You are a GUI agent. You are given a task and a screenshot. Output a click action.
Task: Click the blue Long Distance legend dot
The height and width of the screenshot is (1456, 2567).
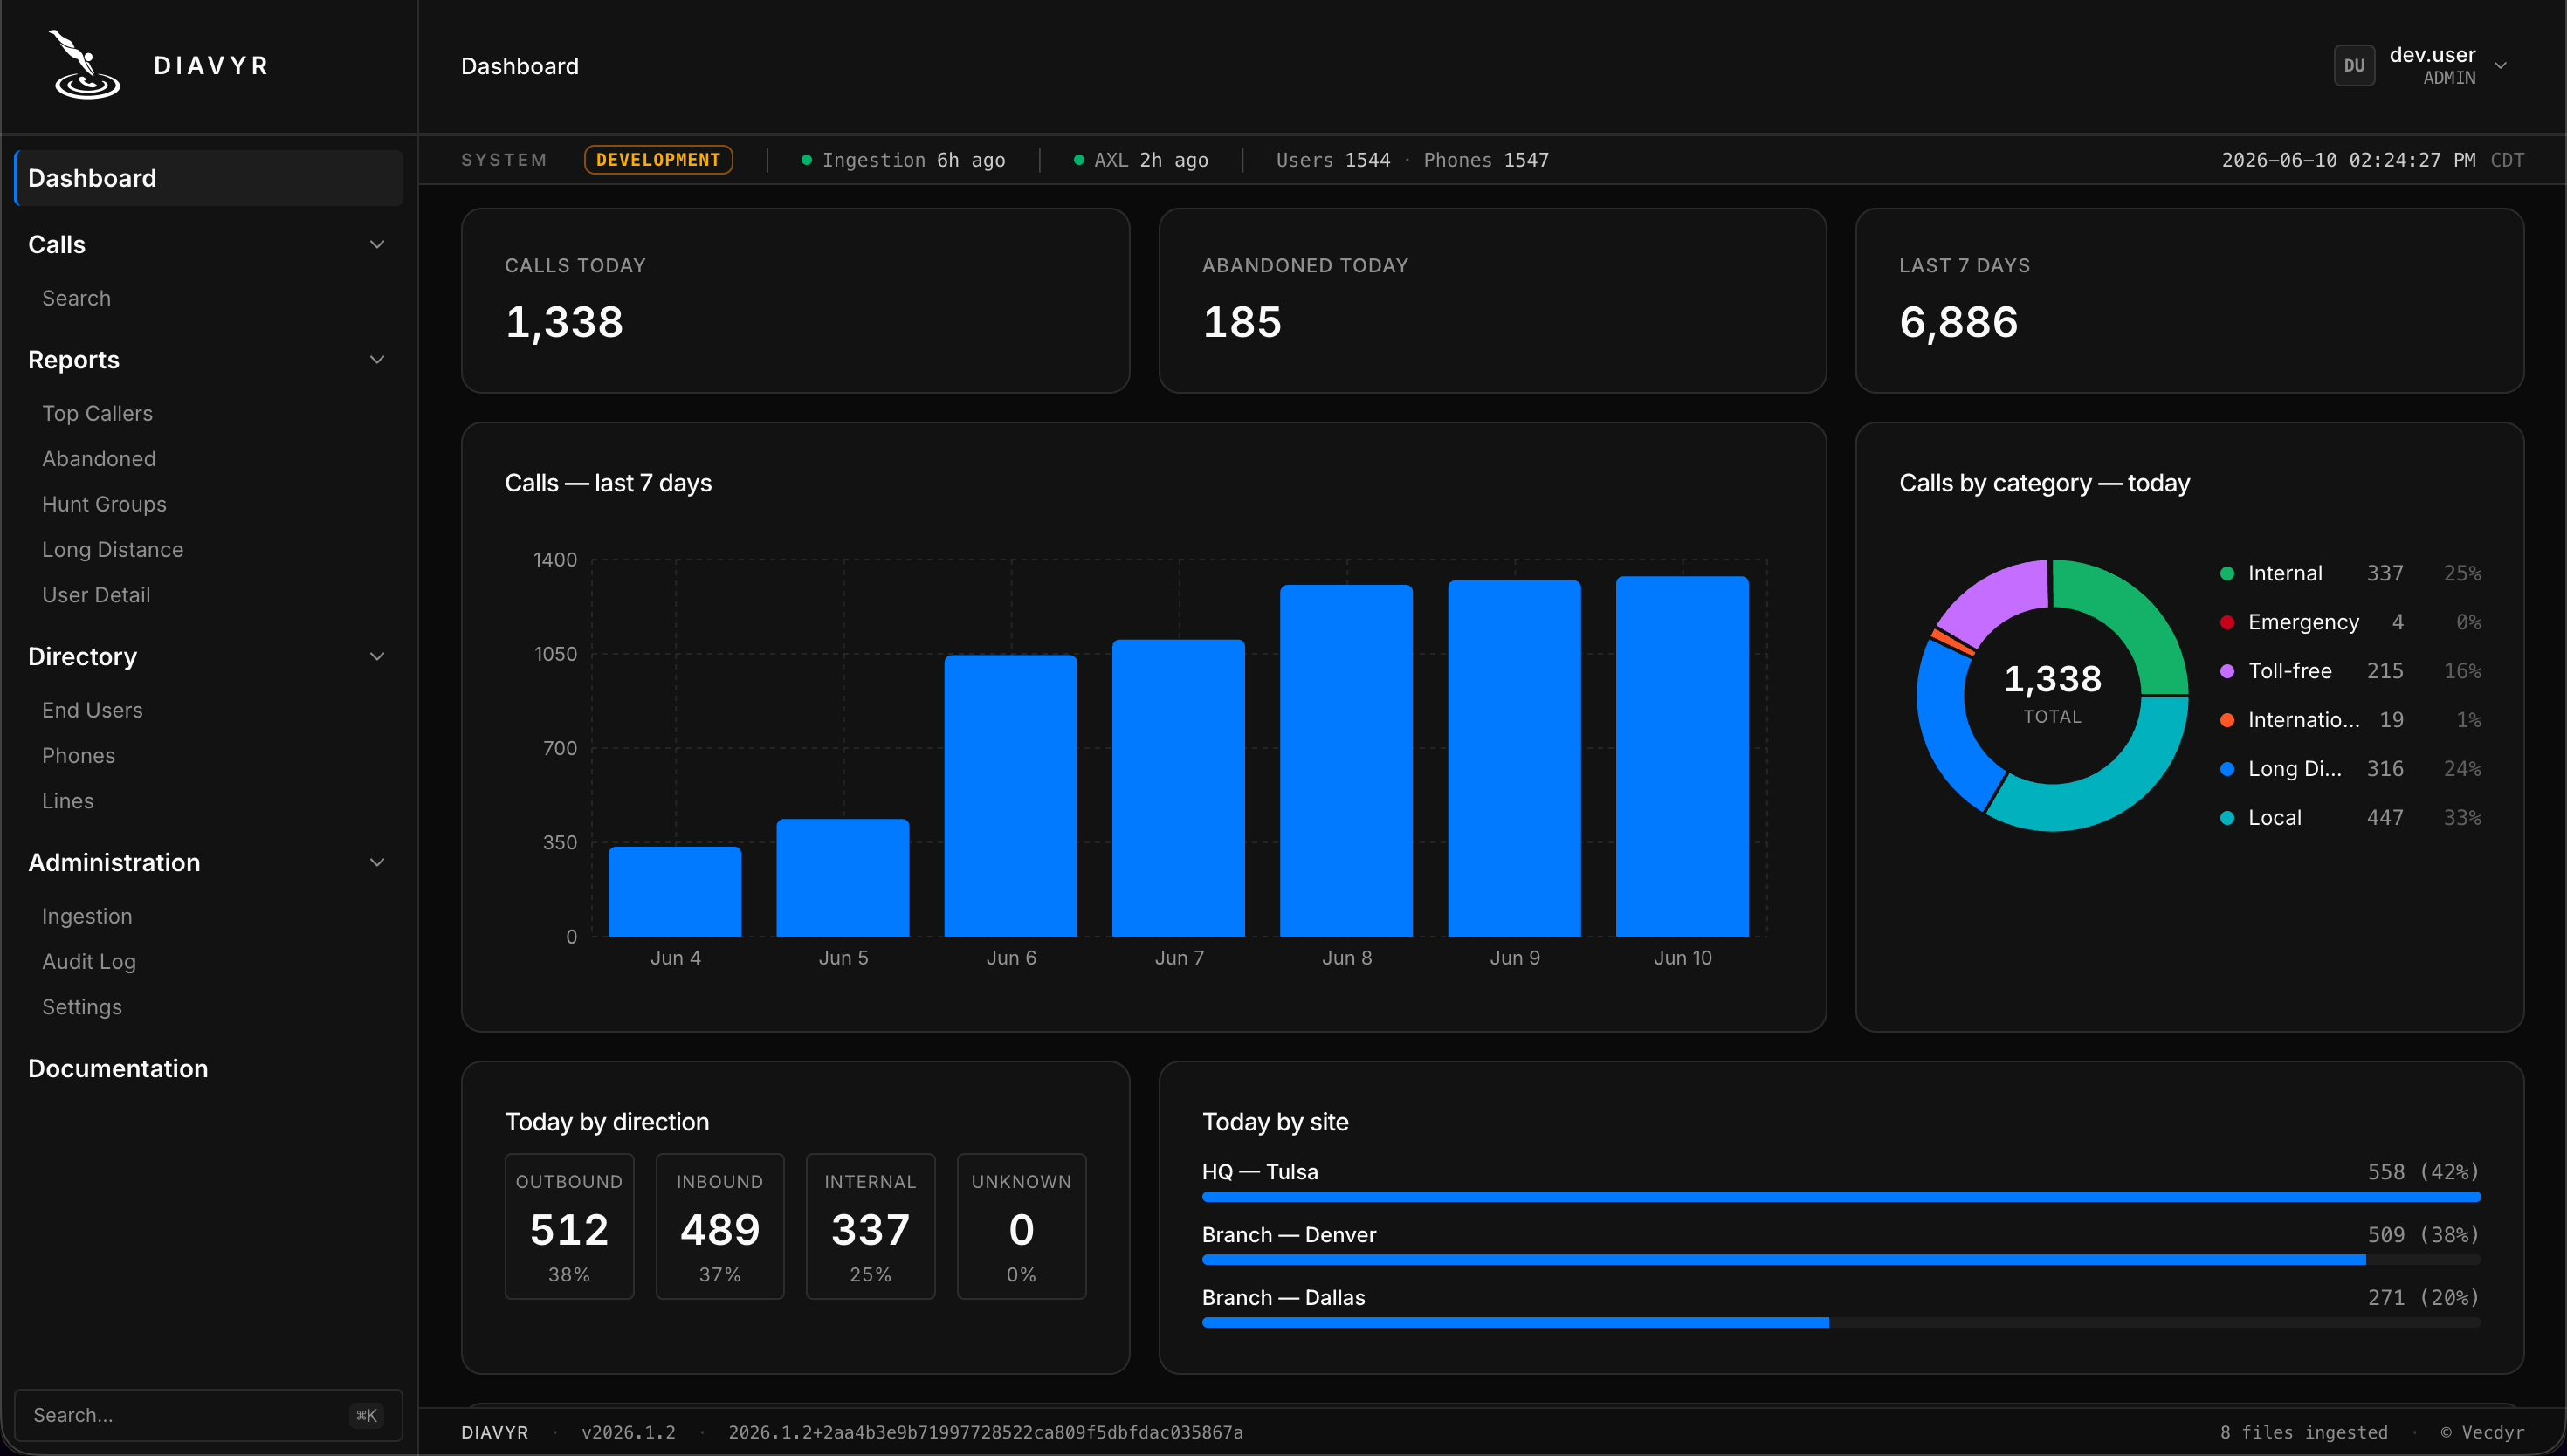coord(2227,770)
